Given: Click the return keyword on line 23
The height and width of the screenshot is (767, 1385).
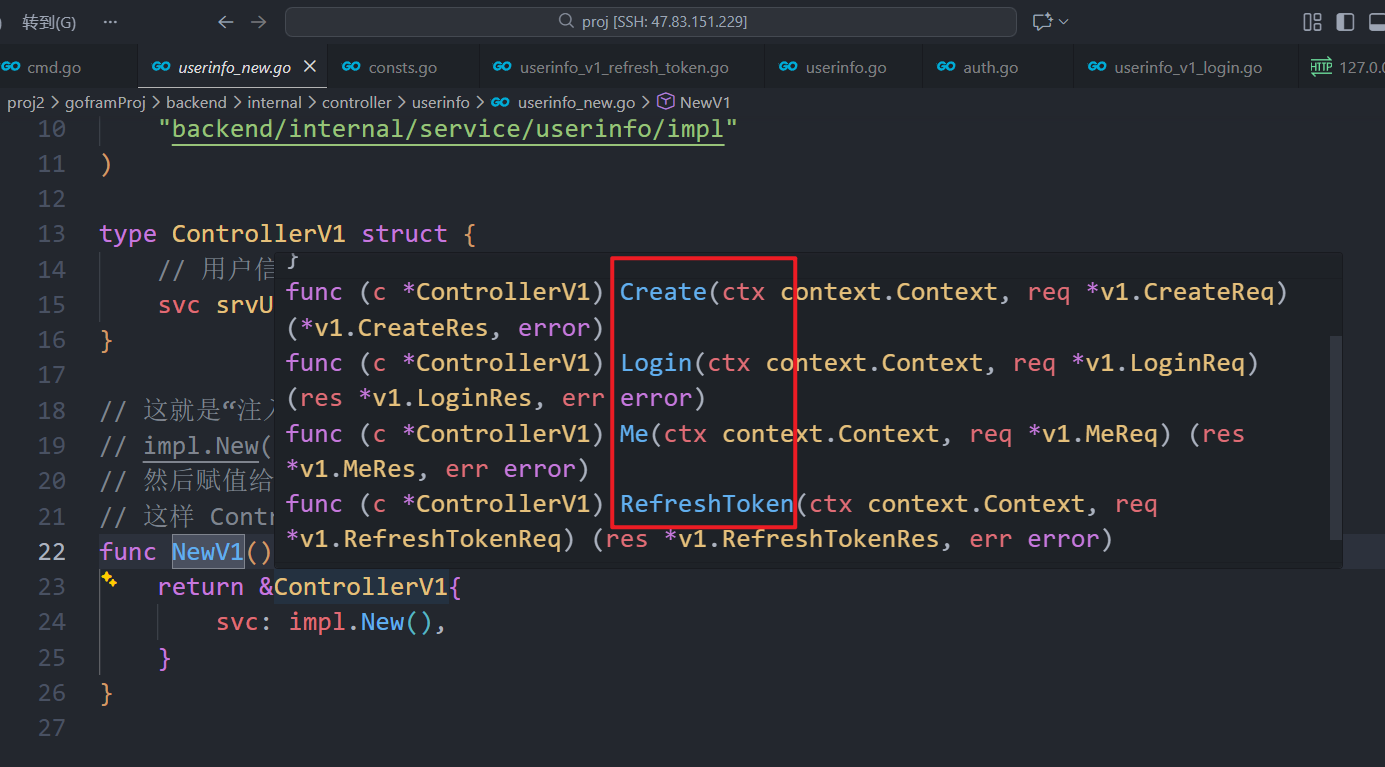Looking at the screenshot, I should 201,587.
